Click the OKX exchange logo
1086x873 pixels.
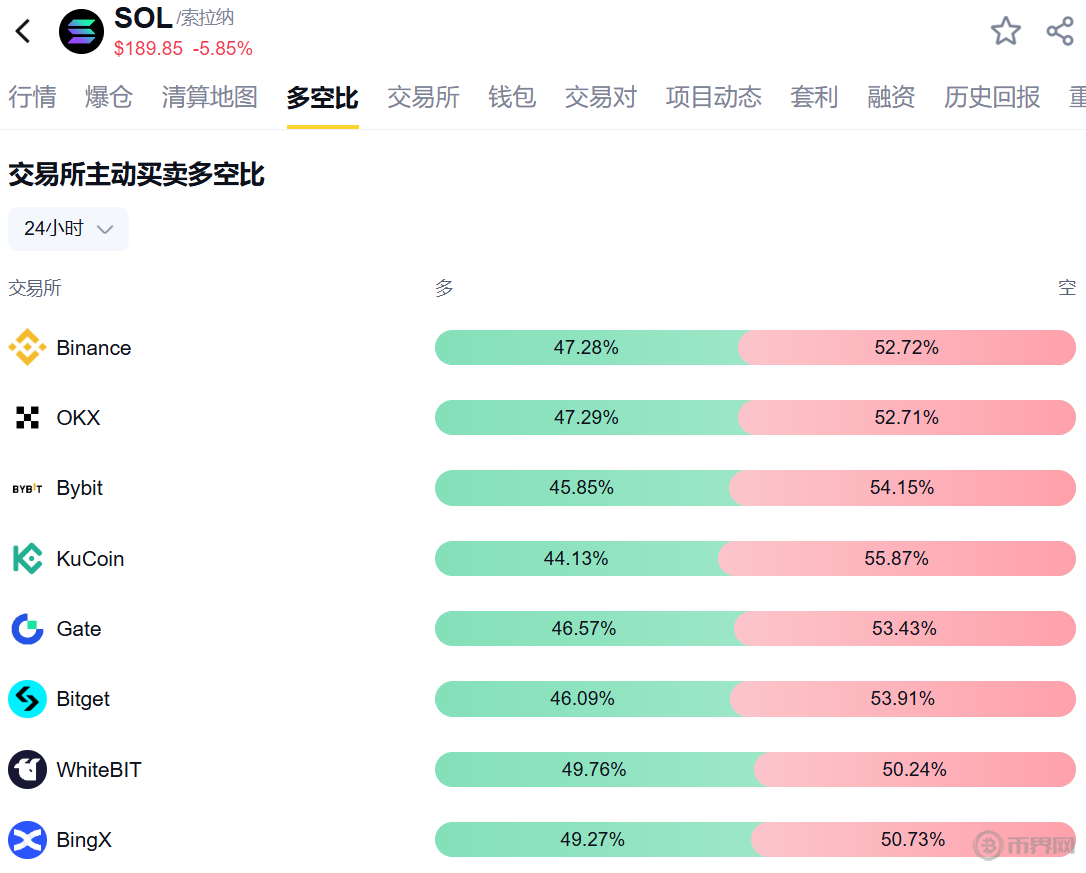tap(27, 418)
